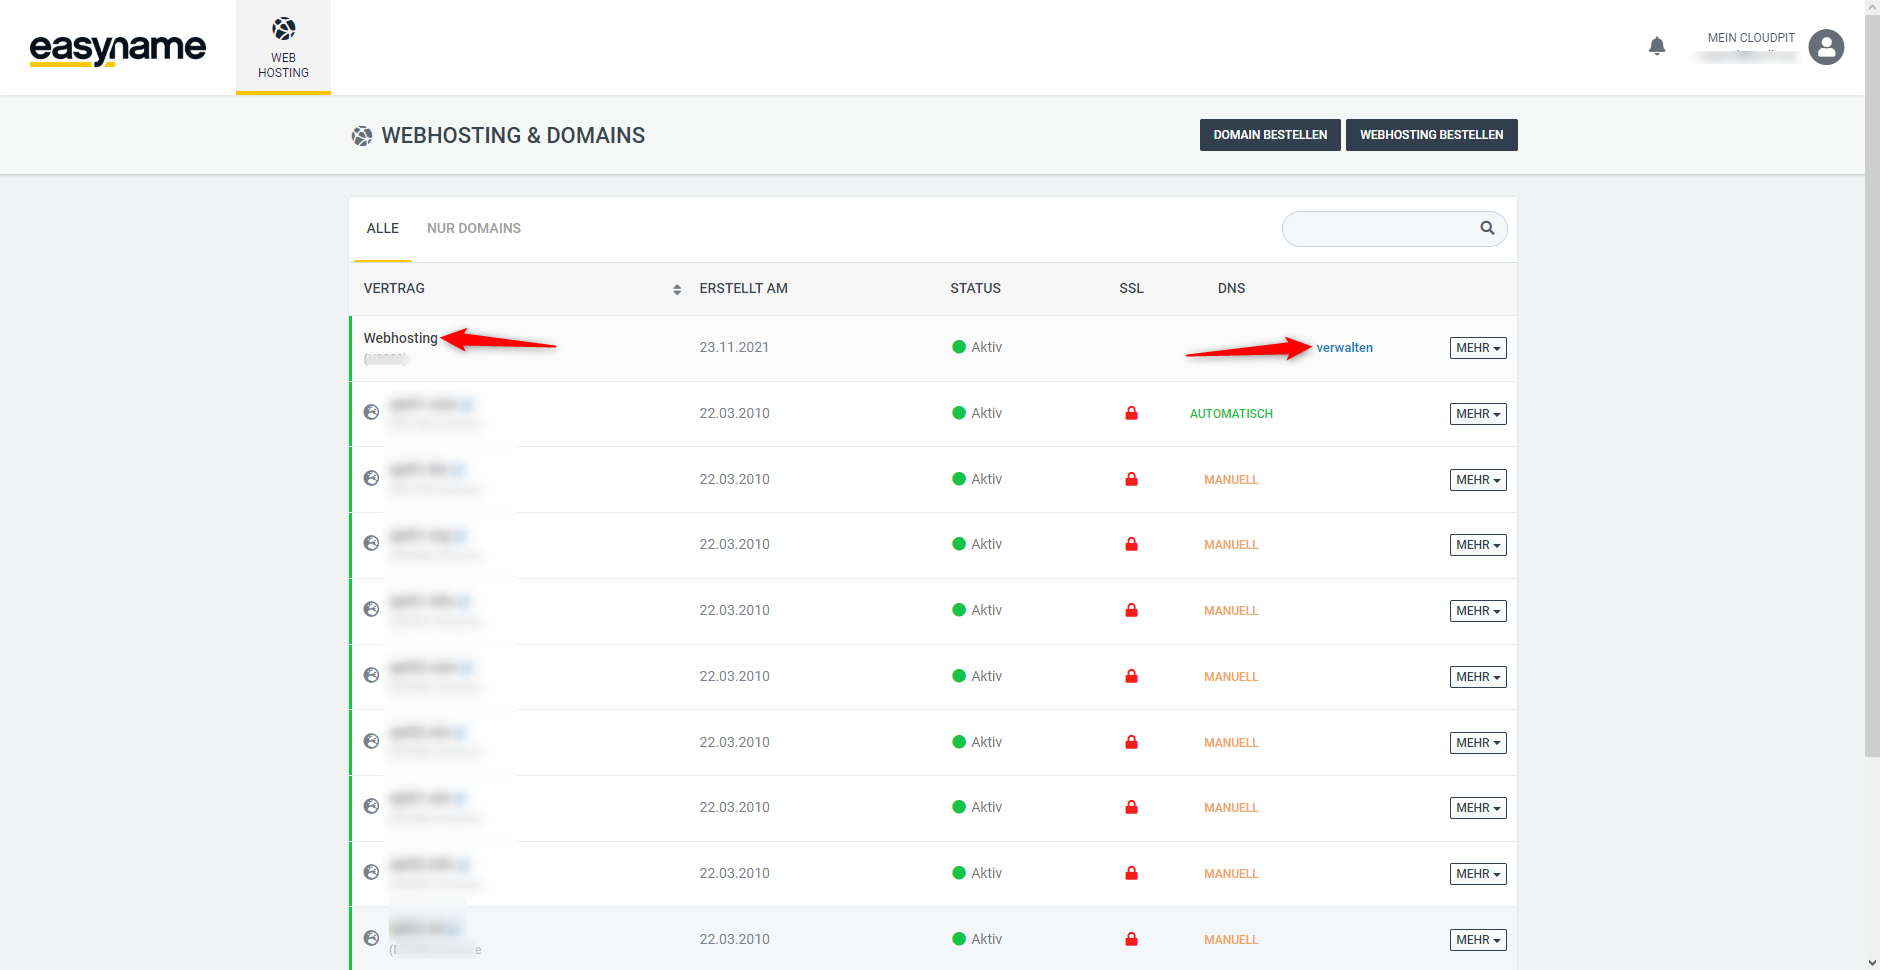The width and height of the screenshot is (1880, 970).
Task: Click the vertical page scrollbar
Action: 1872,400
